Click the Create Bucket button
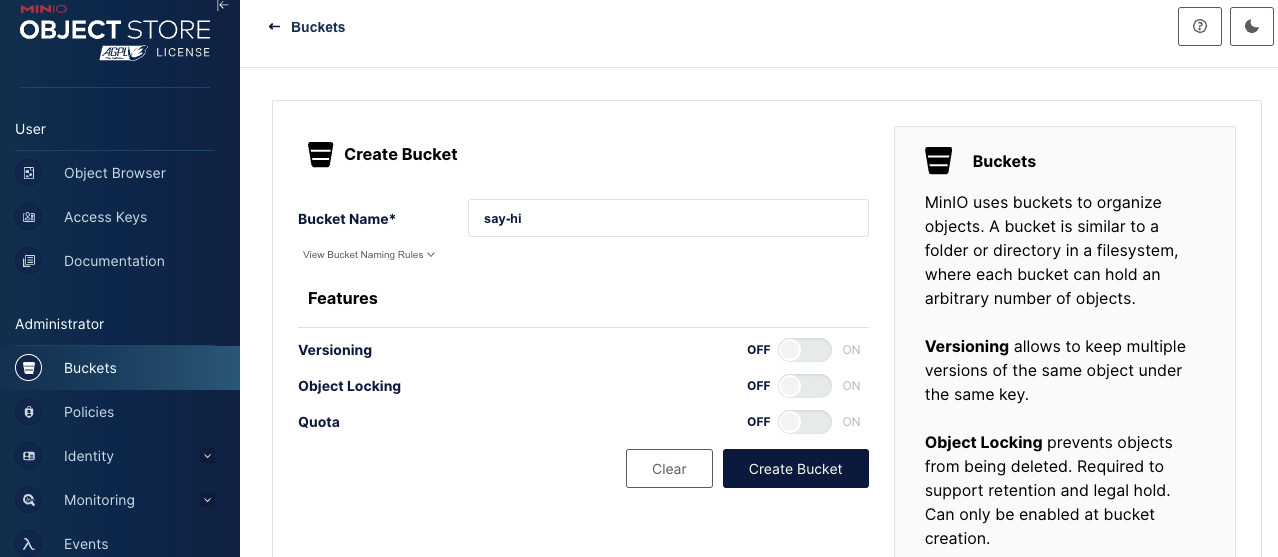 point(796,469)
